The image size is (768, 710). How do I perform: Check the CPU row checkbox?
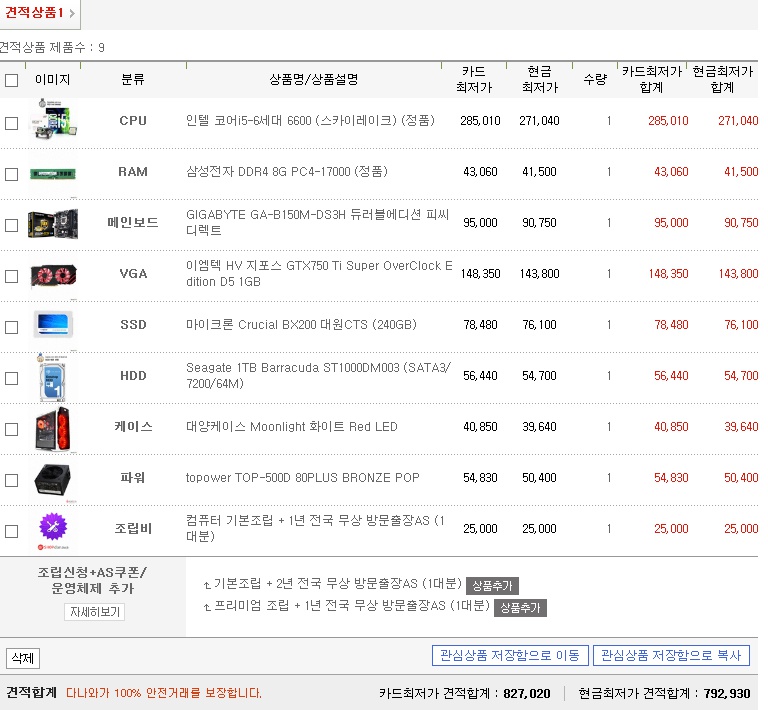coord(12,123)
